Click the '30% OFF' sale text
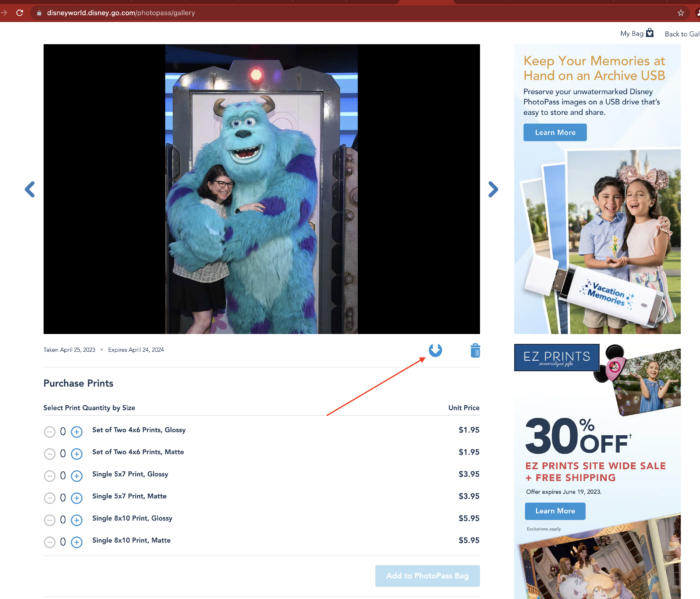This screenshot has width=700, height=599. pos(578,436)
